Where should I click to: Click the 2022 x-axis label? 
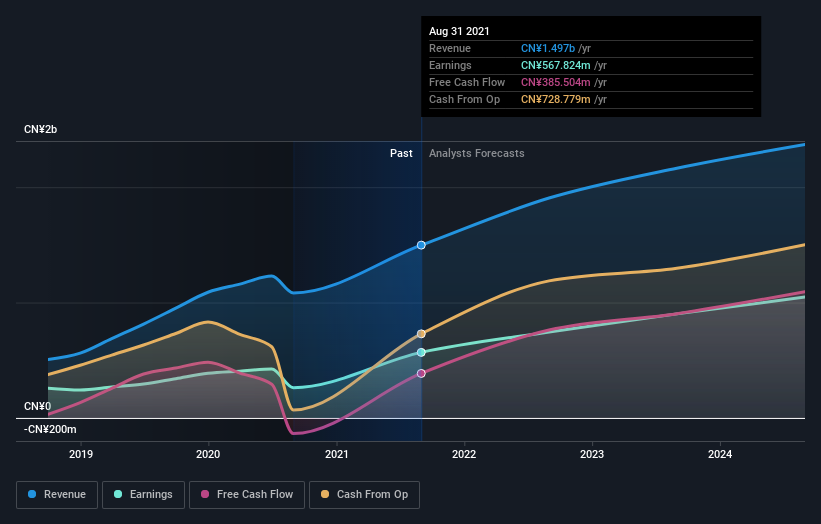464,454
